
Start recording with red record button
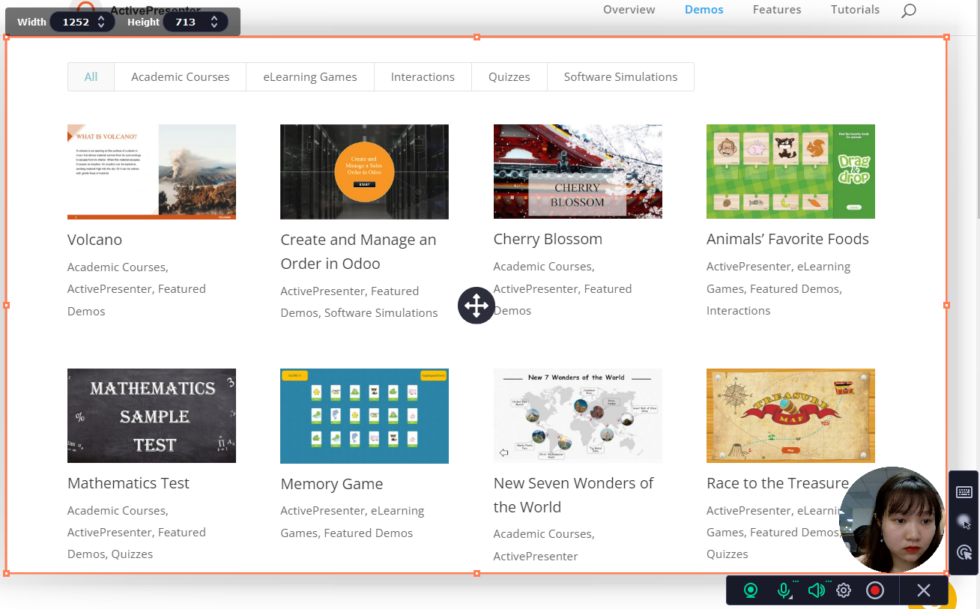tap(875, 591)
